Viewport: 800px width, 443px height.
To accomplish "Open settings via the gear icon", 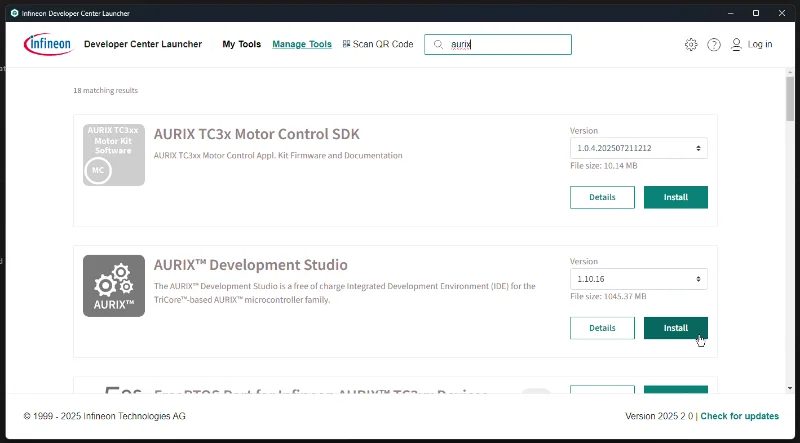I will point(691,45).
